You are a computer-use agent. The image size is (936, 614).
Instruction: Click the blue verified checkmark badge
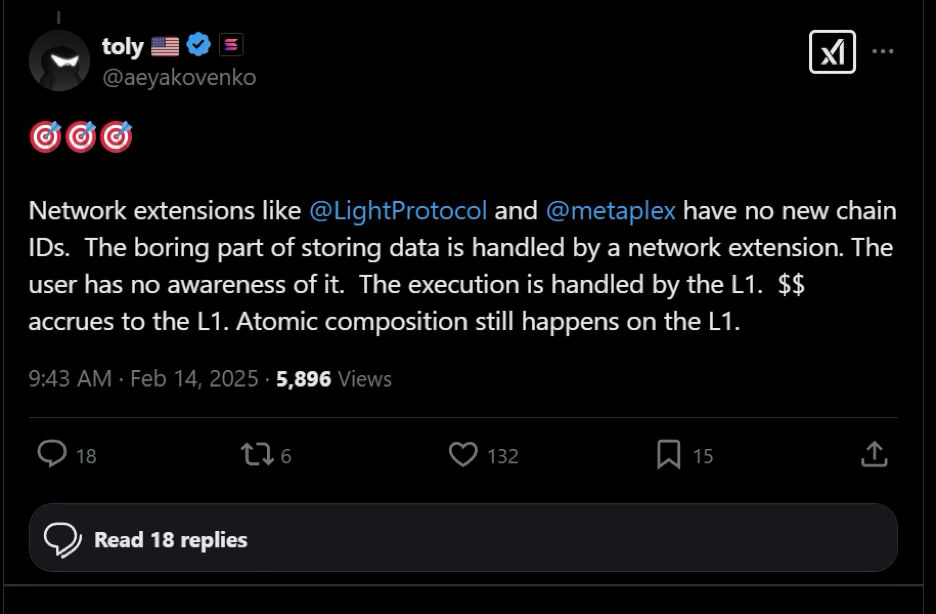pyautogui.click(x=199, y=45)
